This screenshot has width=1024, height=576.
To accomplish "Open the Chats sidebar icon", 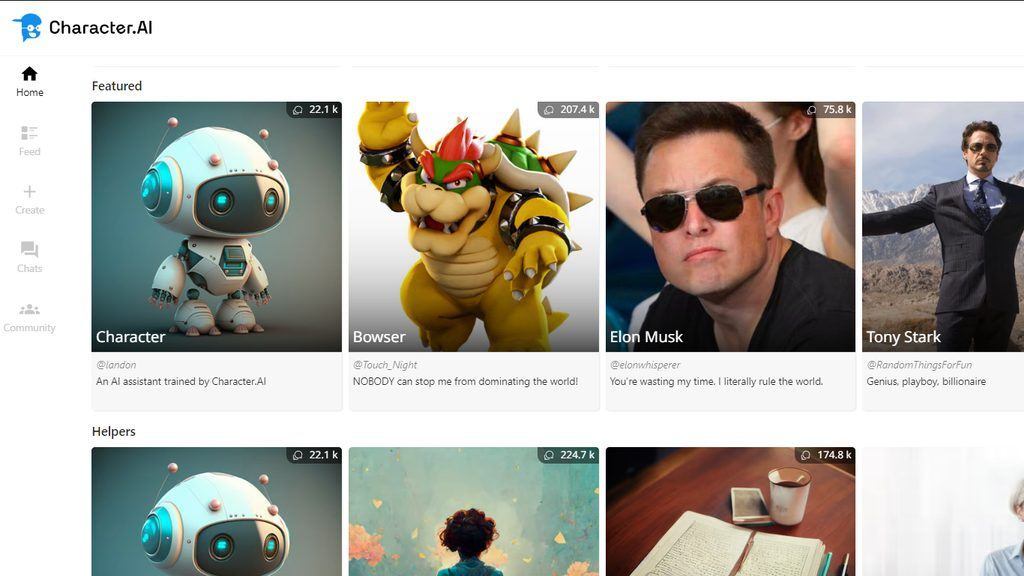I will click(x=29, y=249).
